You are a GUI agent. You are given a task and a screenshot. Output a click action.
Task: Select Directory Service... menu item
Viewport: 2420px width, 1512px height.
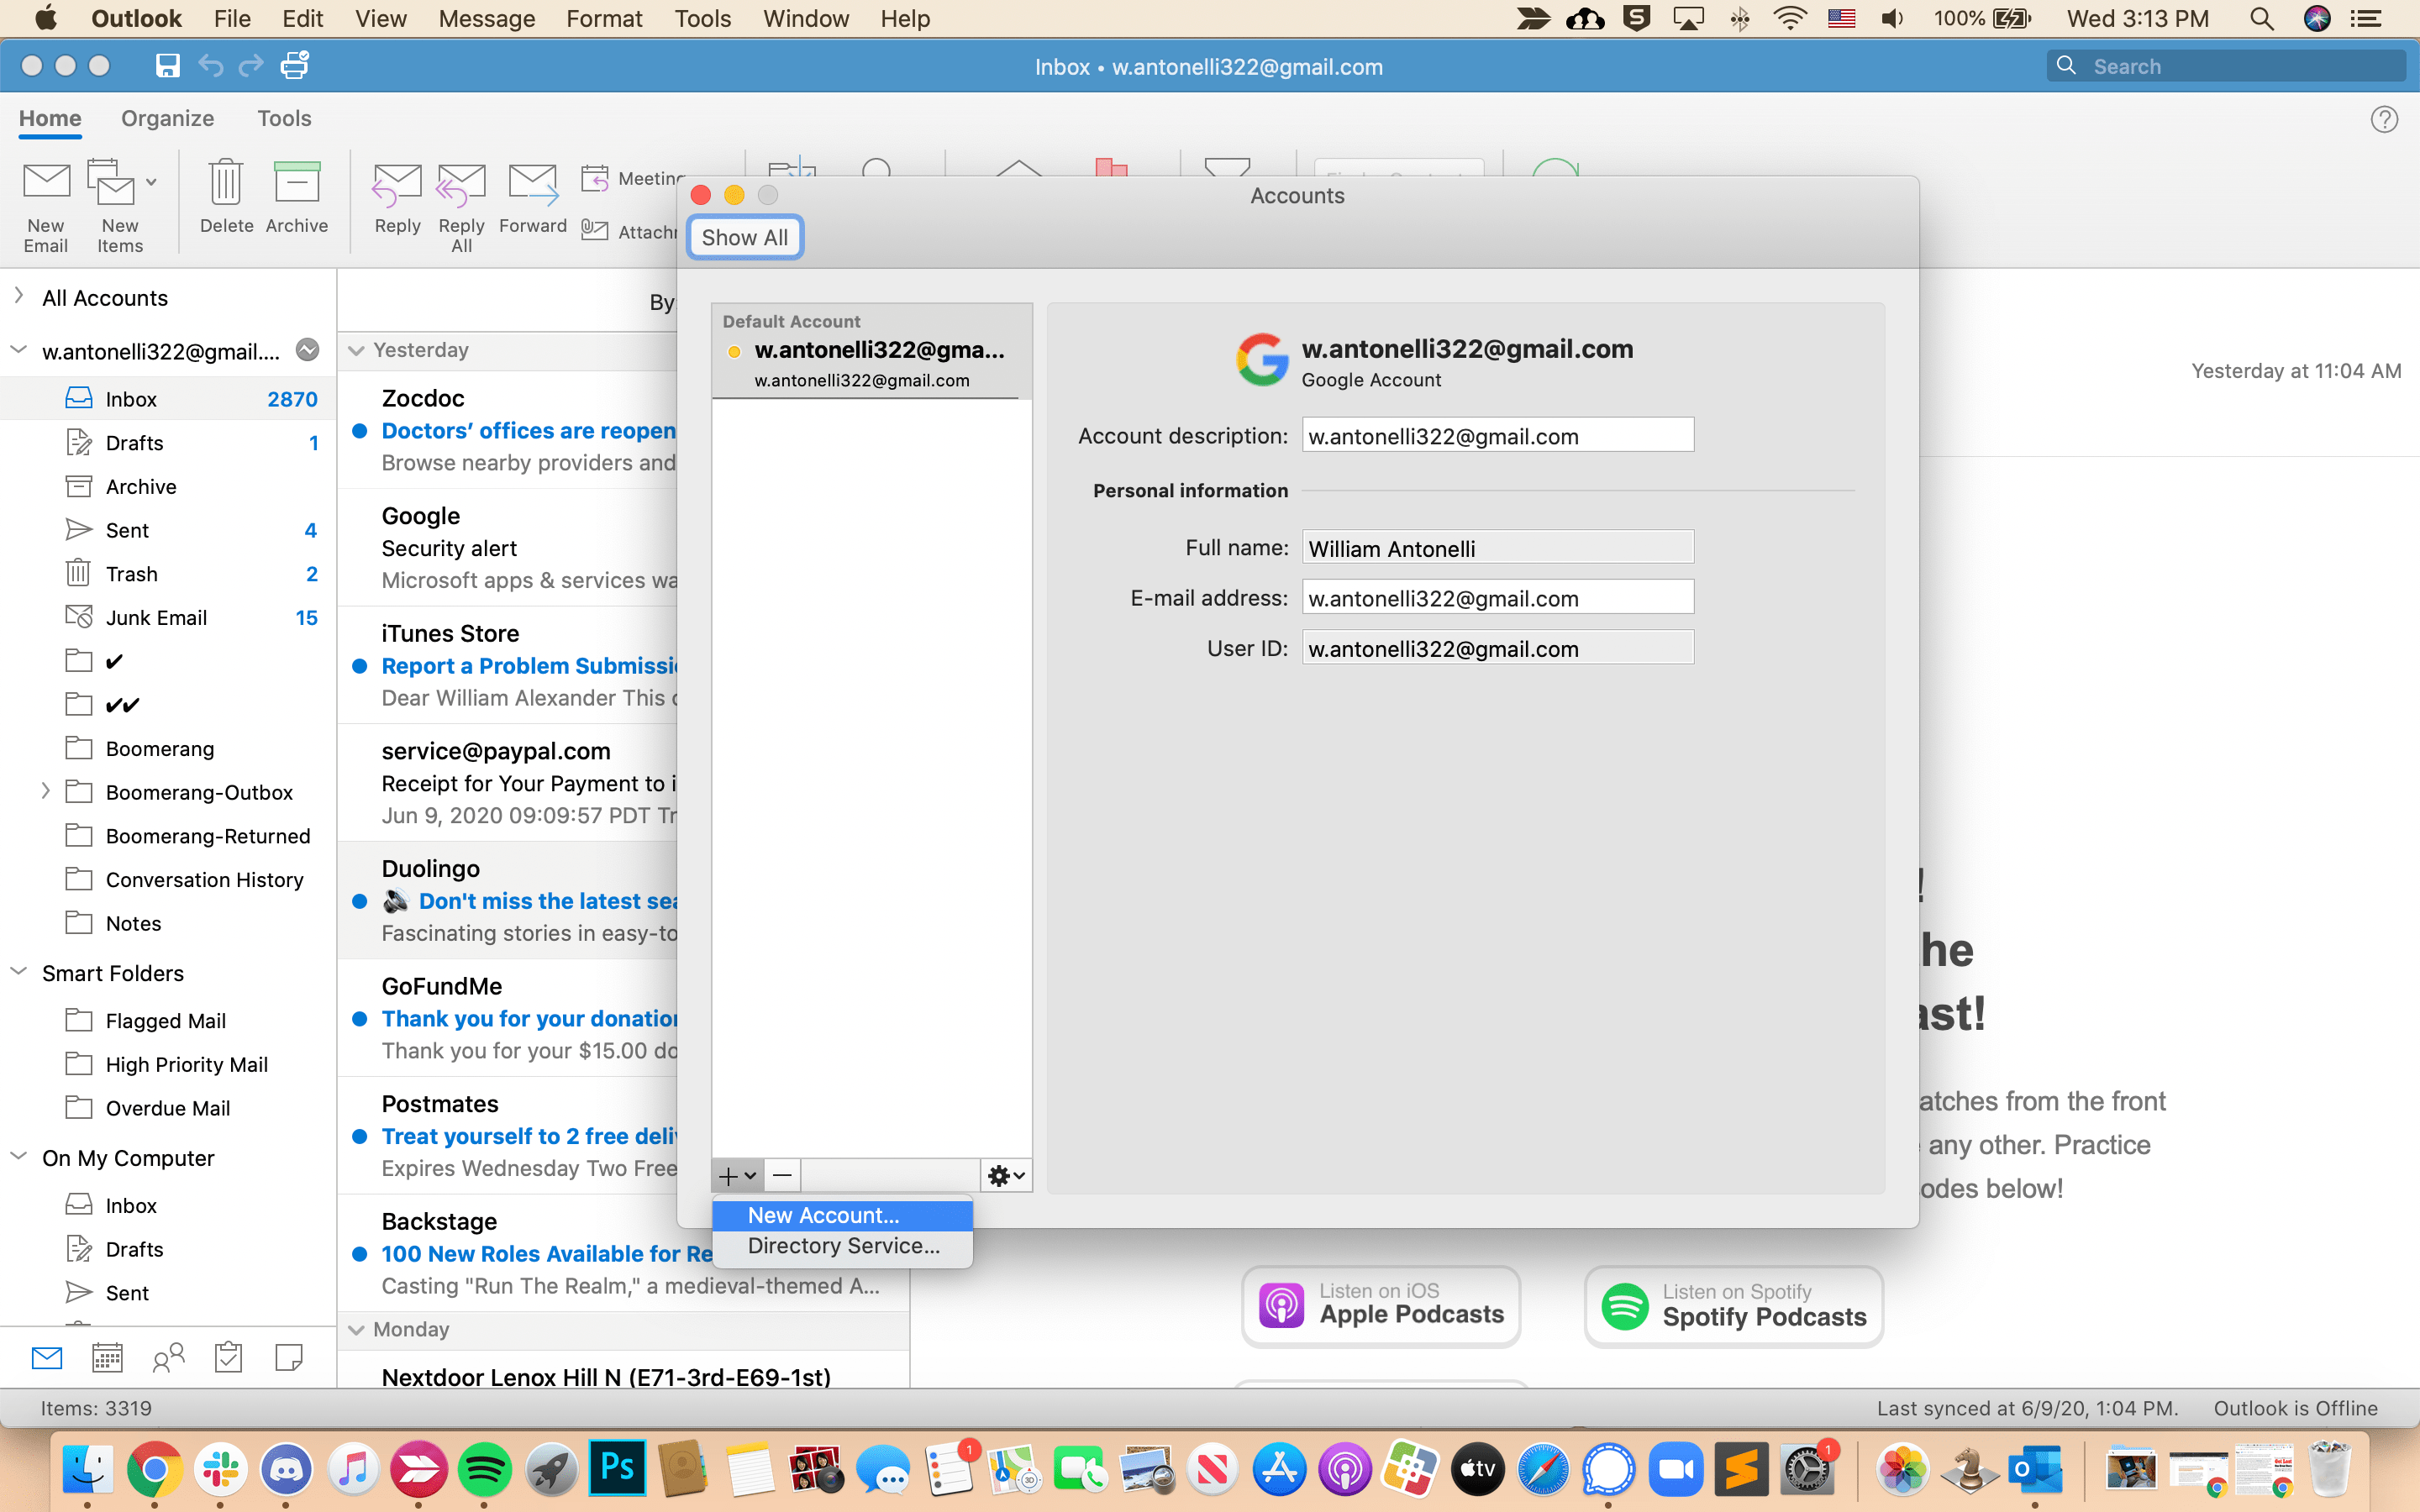842,1246
